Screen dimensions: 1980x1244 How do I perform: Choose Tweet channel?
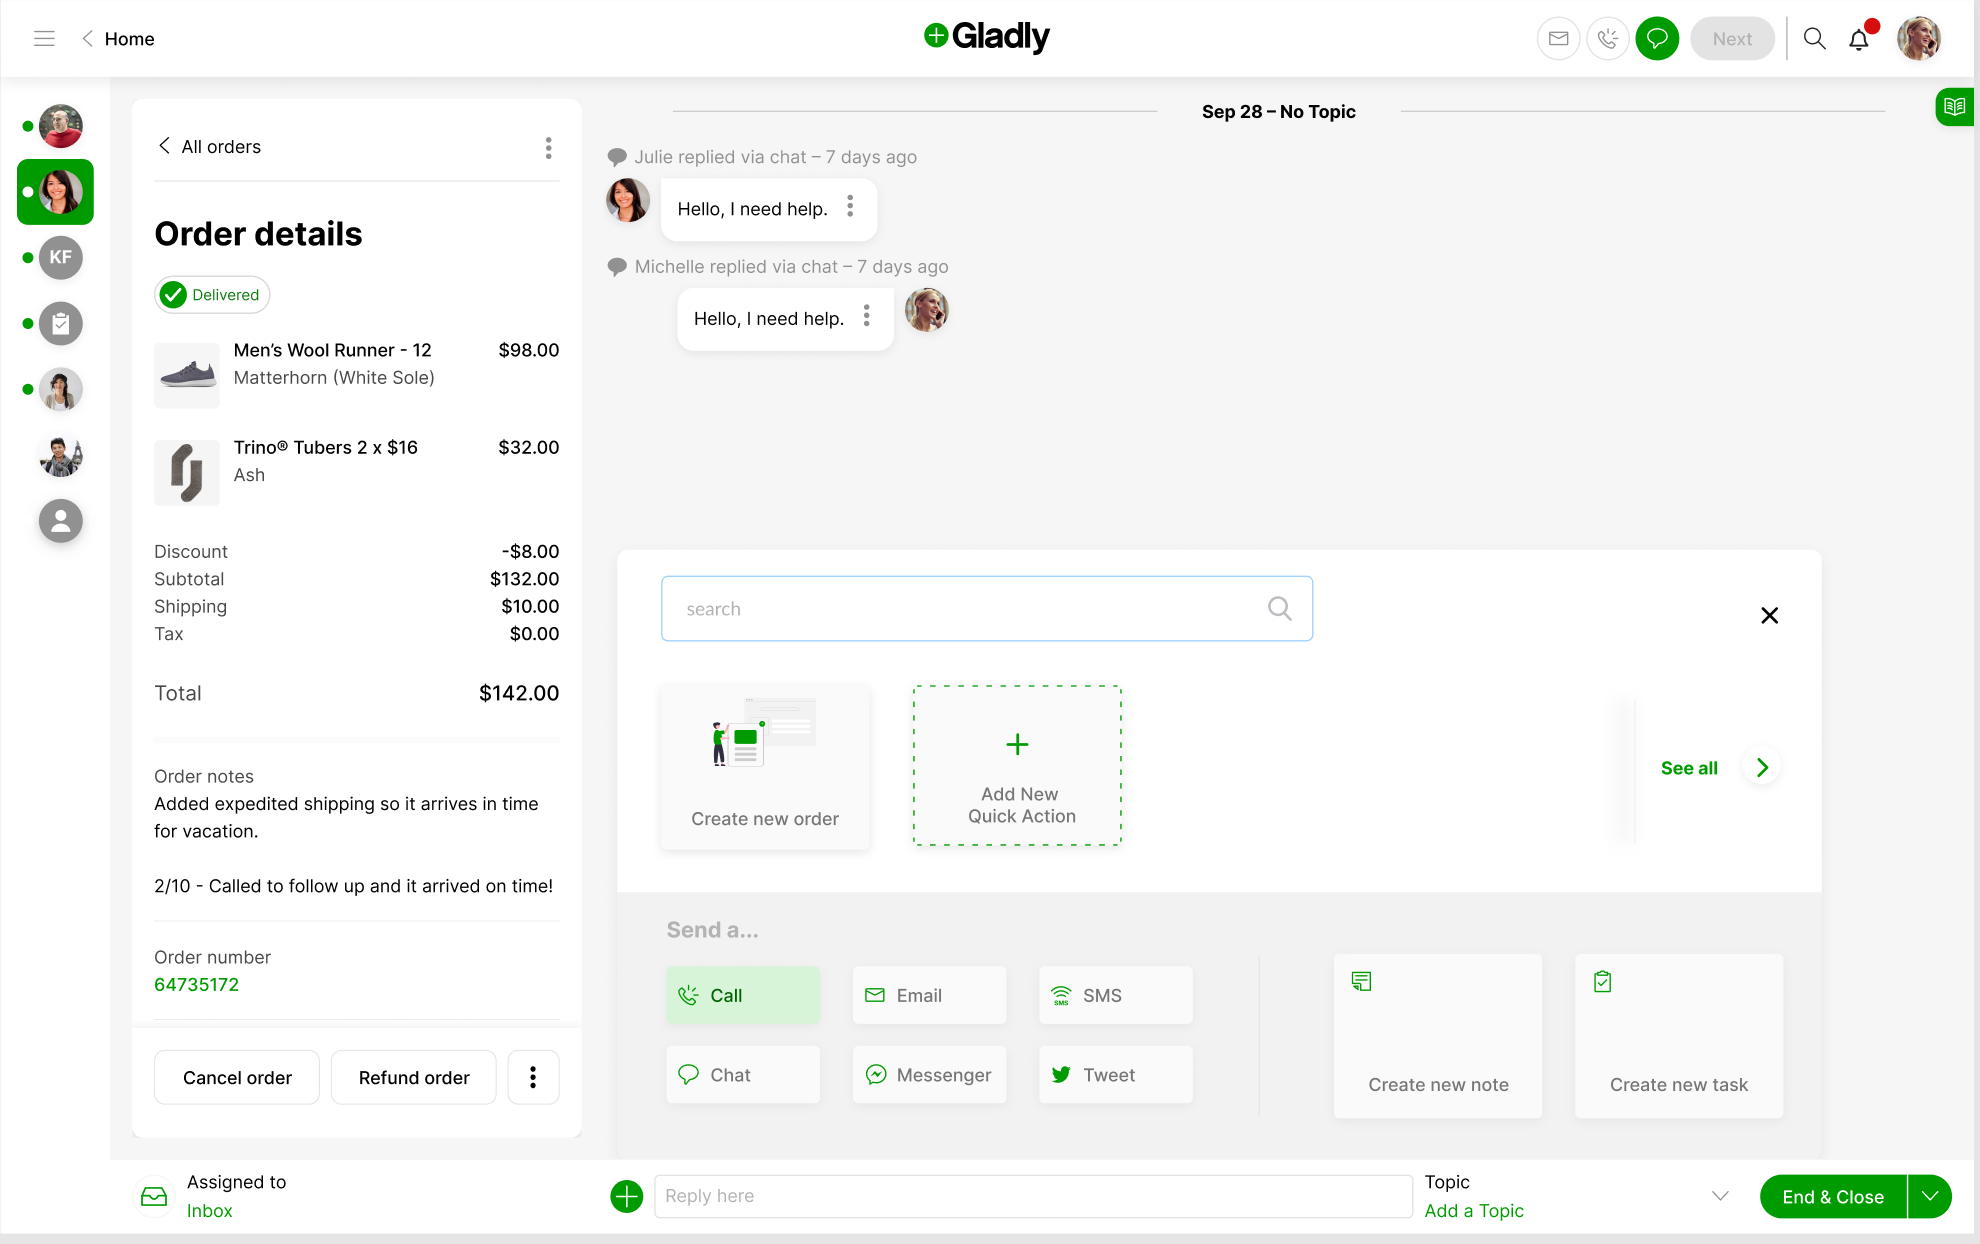[1116, 1075]
